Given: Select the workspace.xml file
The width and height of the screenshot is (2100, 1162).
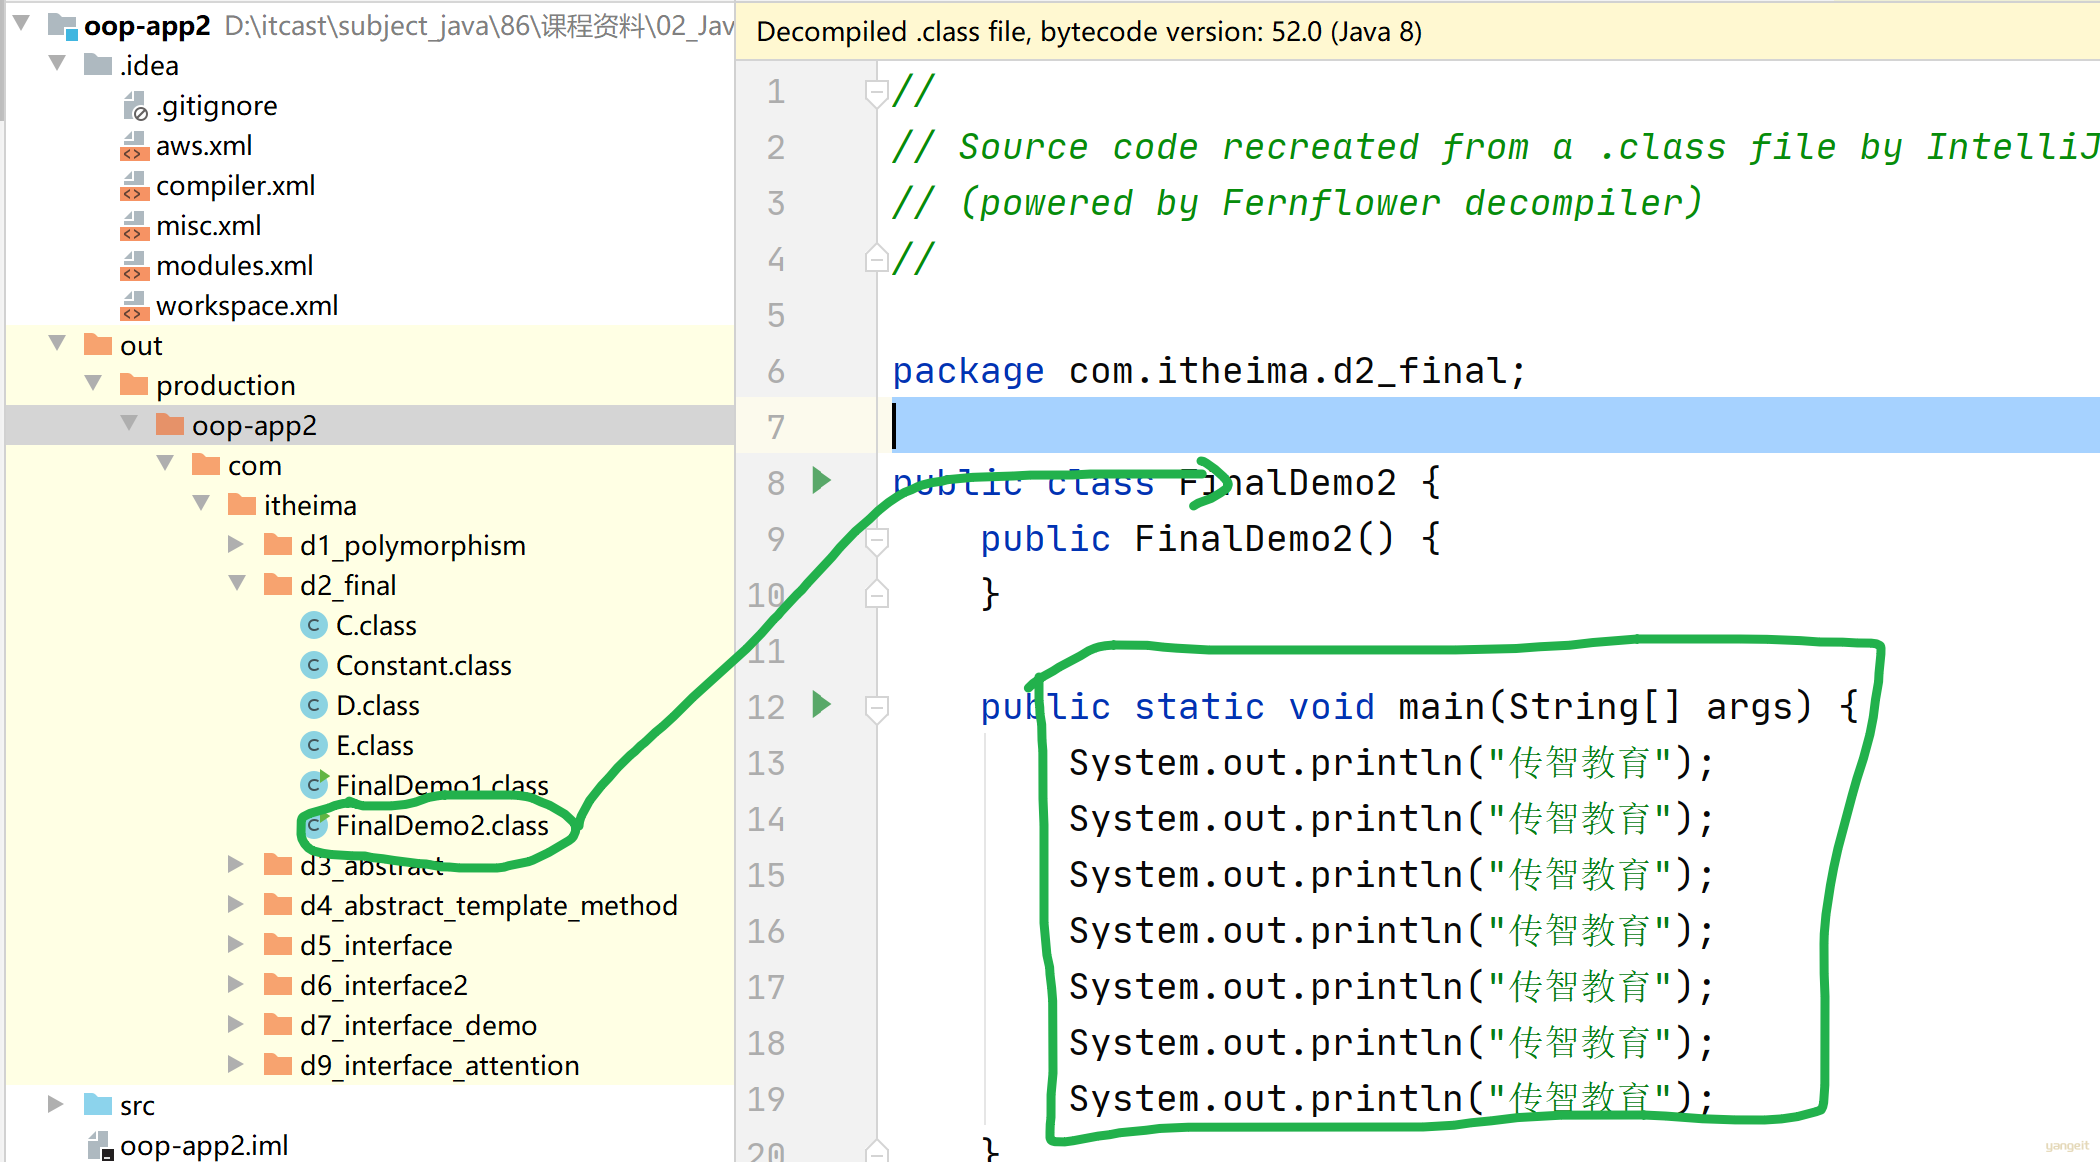Looking at the screenshot, I should click(247, 305).
